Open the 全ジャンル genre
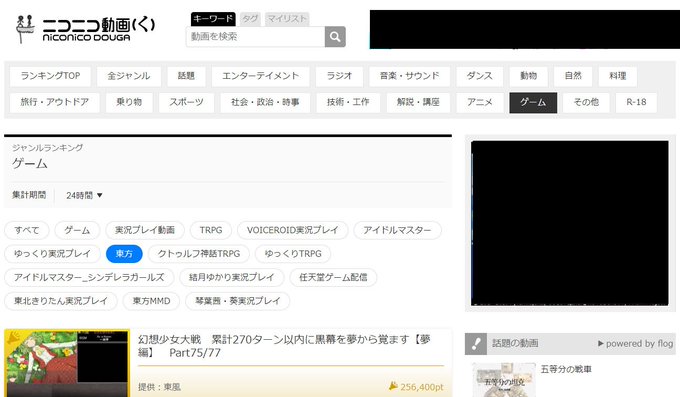 129,76
